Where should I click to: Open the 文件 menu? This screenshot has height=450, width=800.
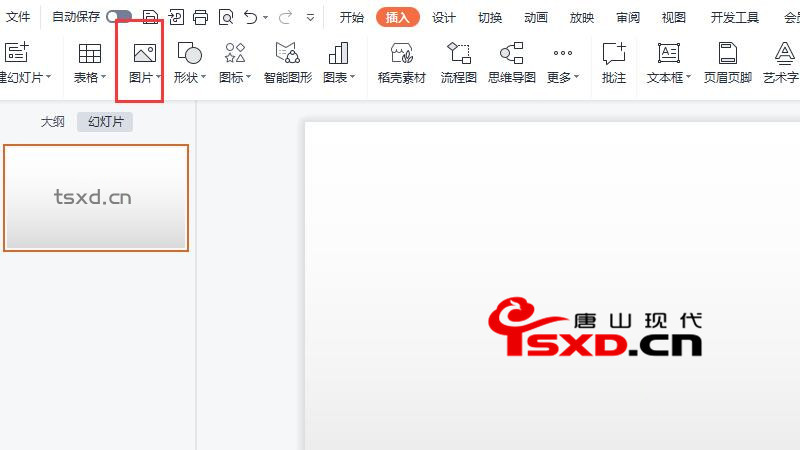(18, 17)
